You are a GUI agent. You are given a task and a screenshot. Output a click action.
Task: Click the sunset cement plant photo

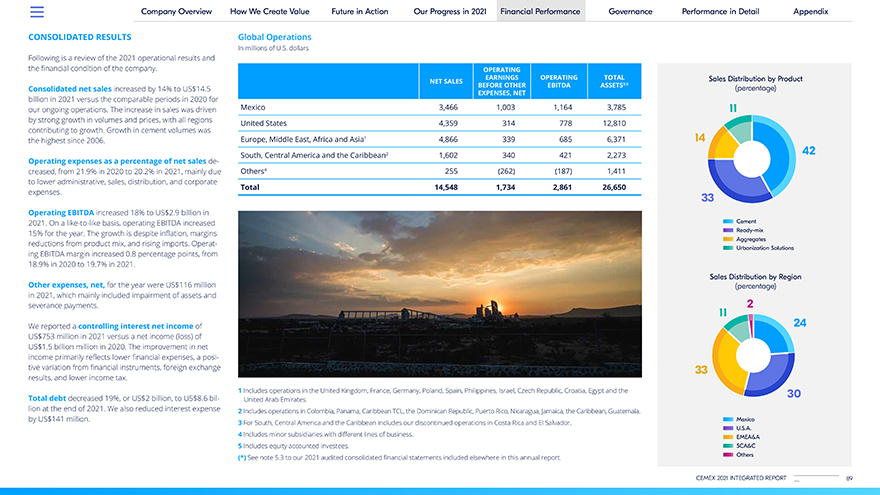[x=439, y=294]
